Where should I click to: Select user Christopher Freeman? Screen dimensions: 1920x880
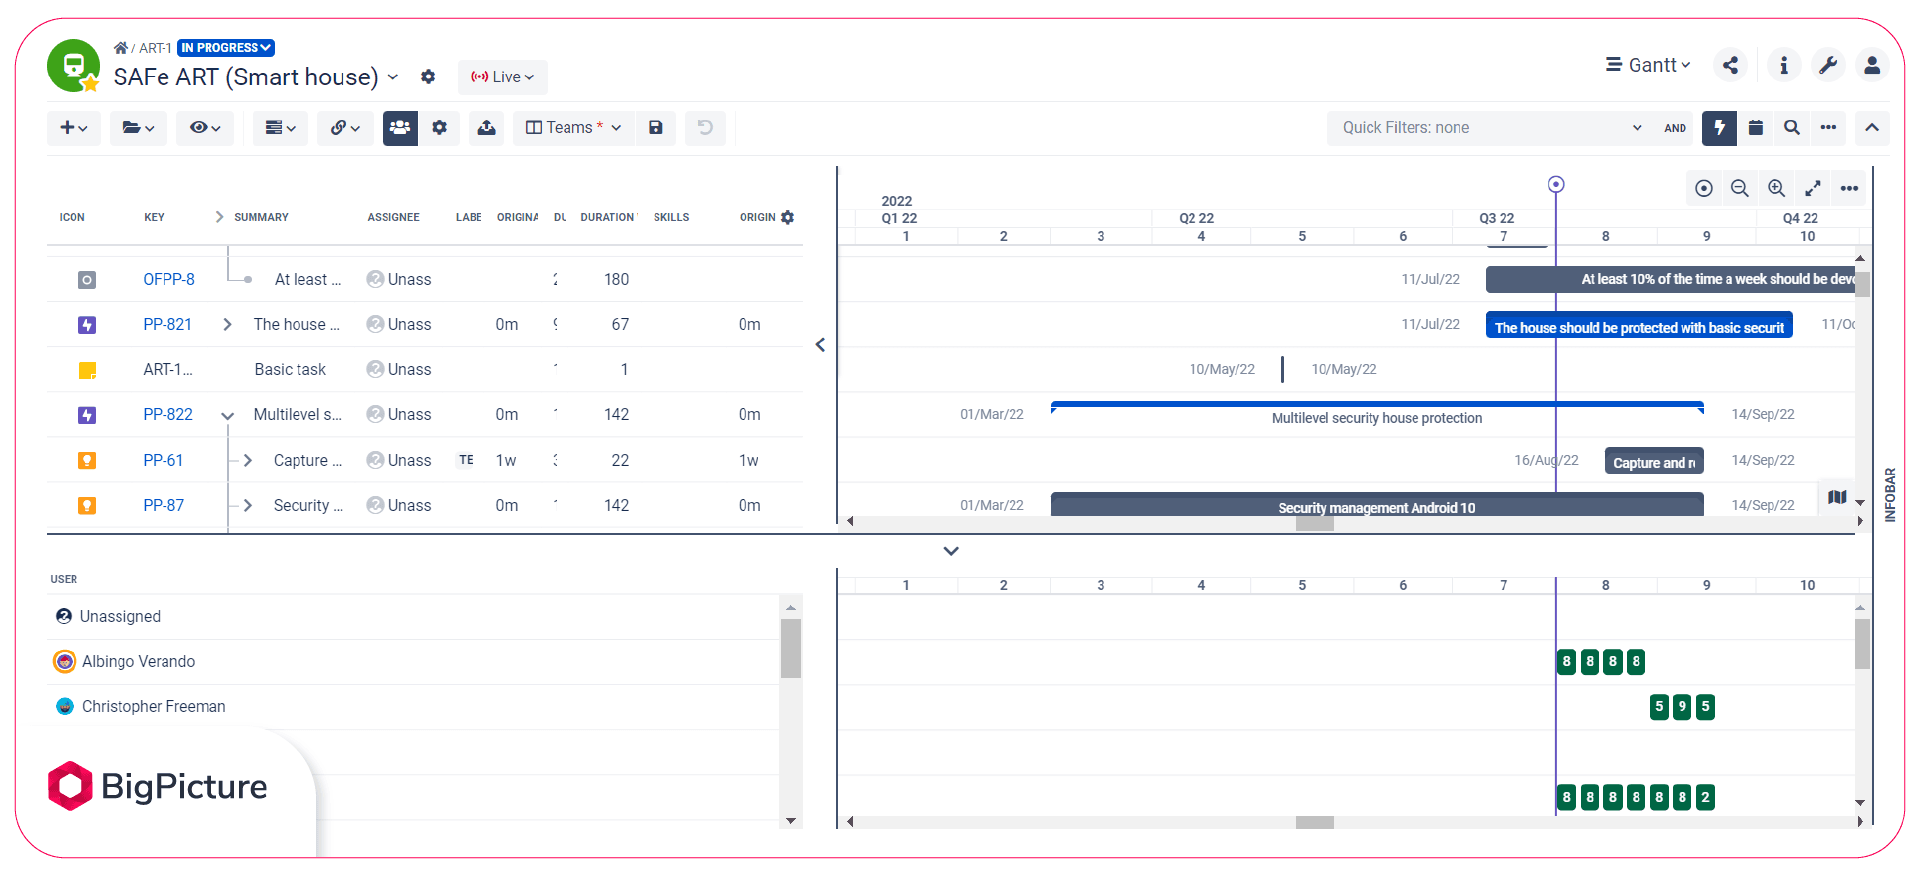click(412, 707)
